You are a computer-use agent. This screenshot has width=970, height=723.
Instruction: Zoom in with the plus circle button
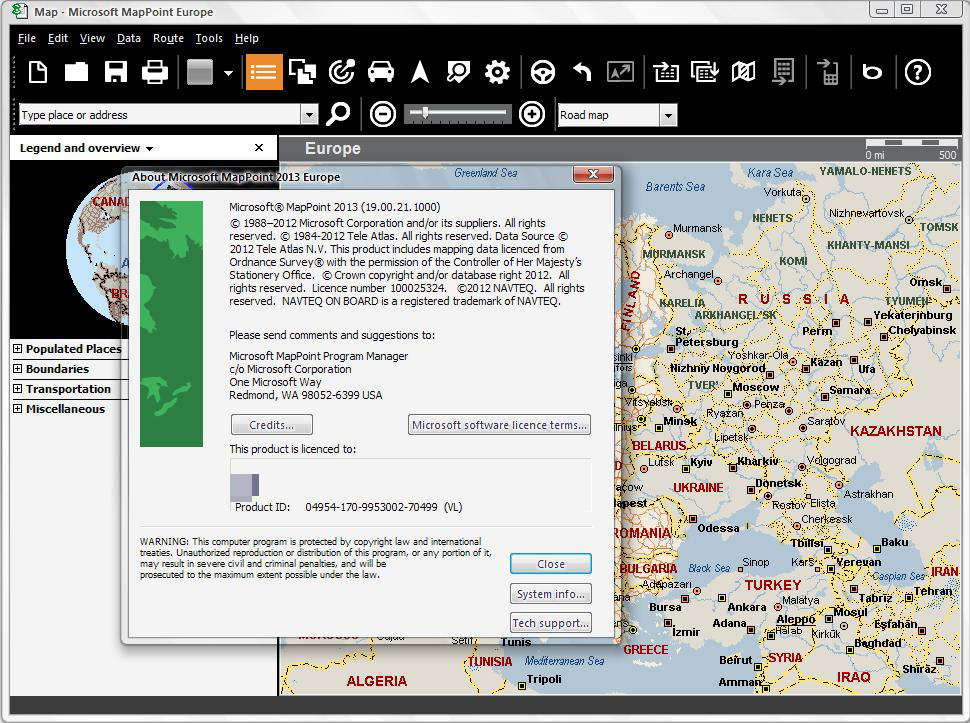point(532,114)
